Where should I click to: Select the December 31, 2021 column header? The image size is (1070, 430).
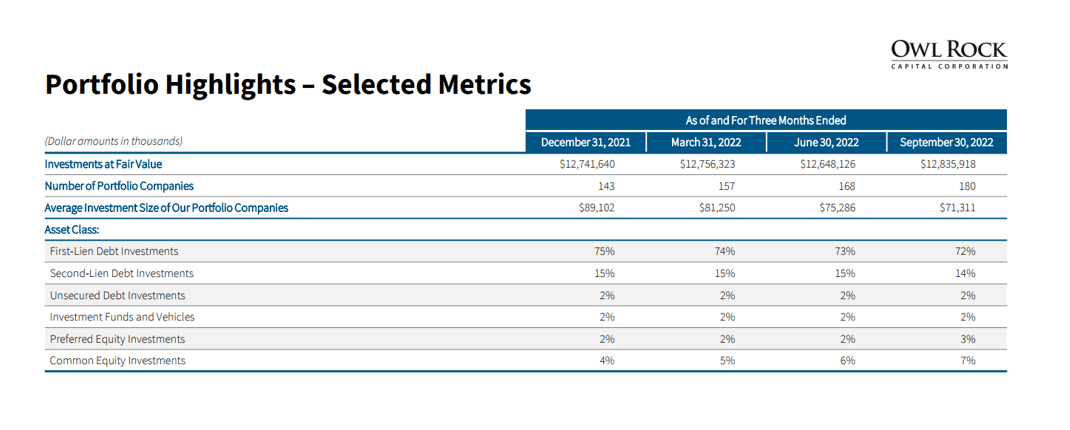pyautogui.click(x=585, y=142)
